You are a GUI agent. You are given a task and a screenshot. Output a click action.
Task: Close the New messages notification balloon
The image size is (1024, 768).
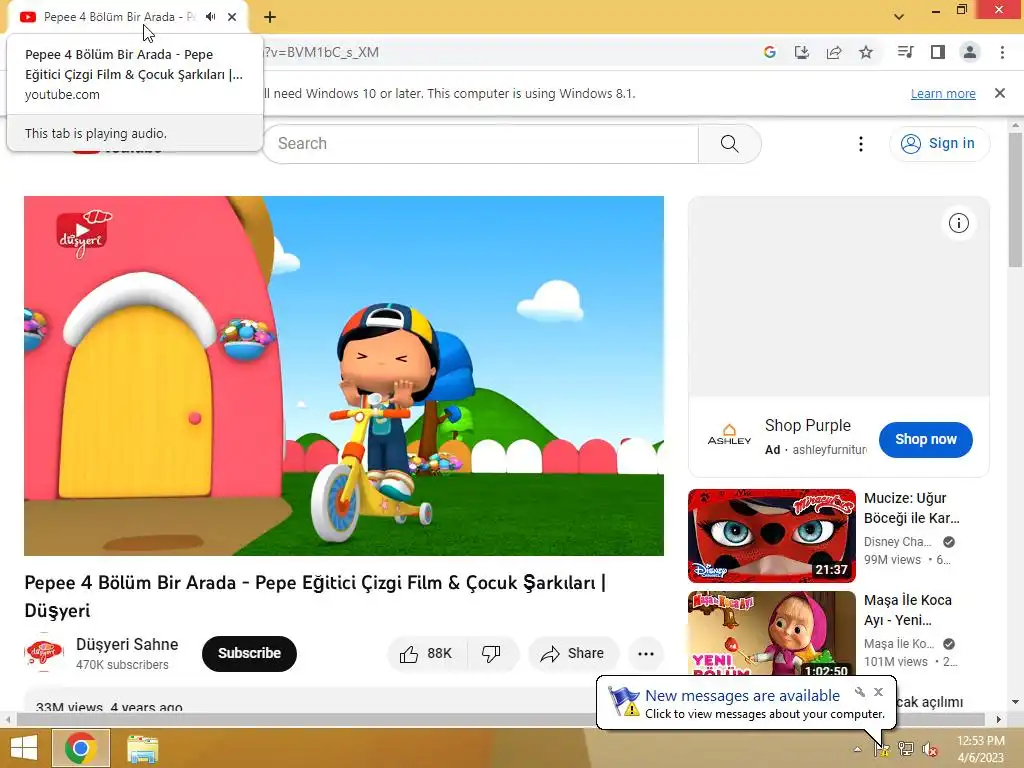pos(878,692)
